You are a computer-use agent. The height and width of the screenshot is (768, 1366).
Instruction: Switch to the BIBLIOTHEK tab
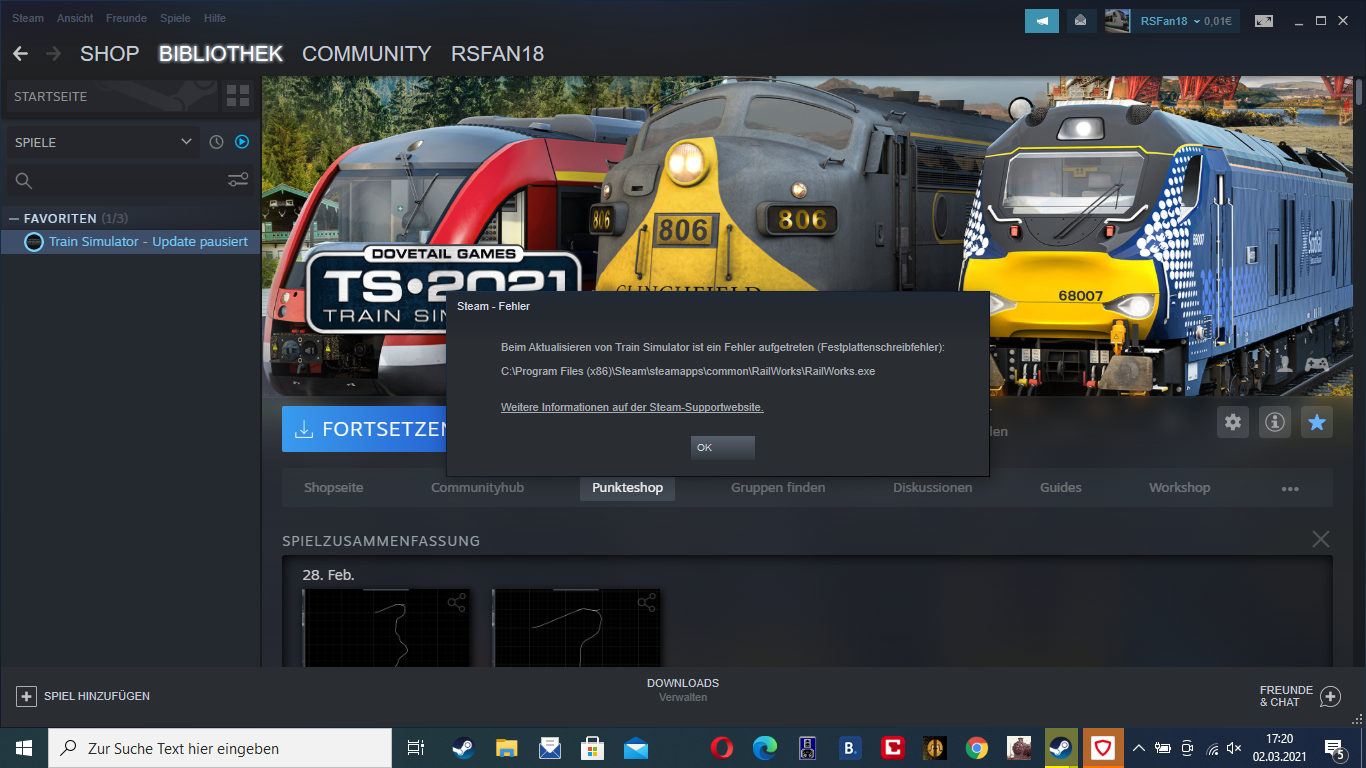pos(221,54)
